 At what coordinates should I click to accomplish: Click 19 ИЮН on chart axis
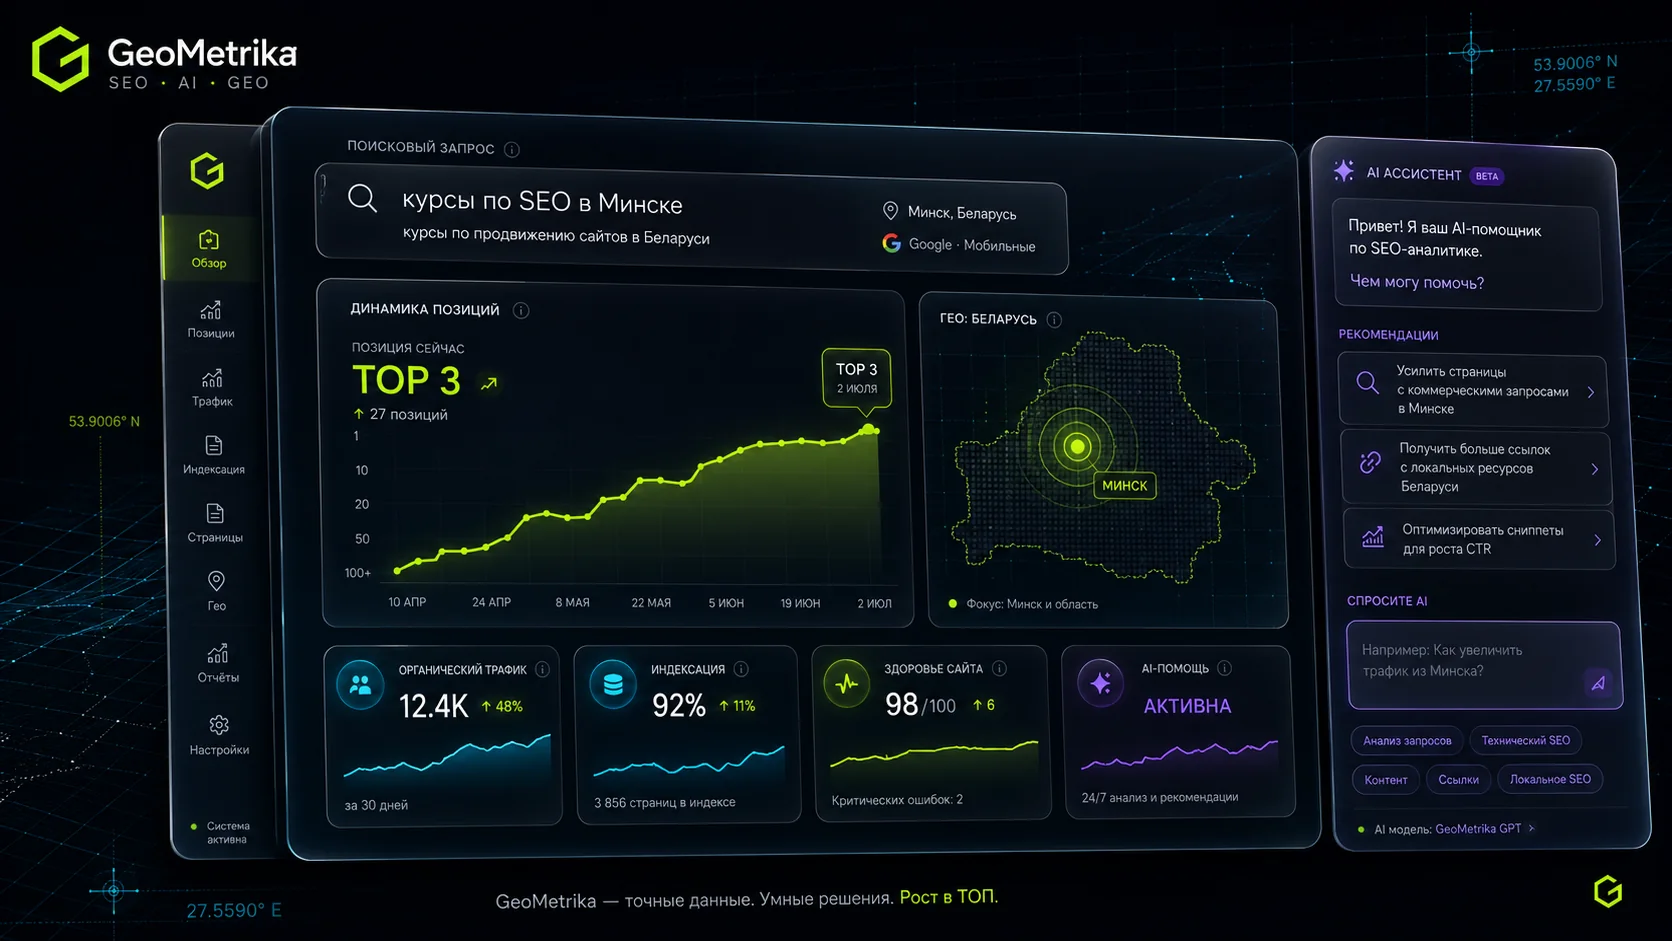pyautogui.click(x=800, y=603)
